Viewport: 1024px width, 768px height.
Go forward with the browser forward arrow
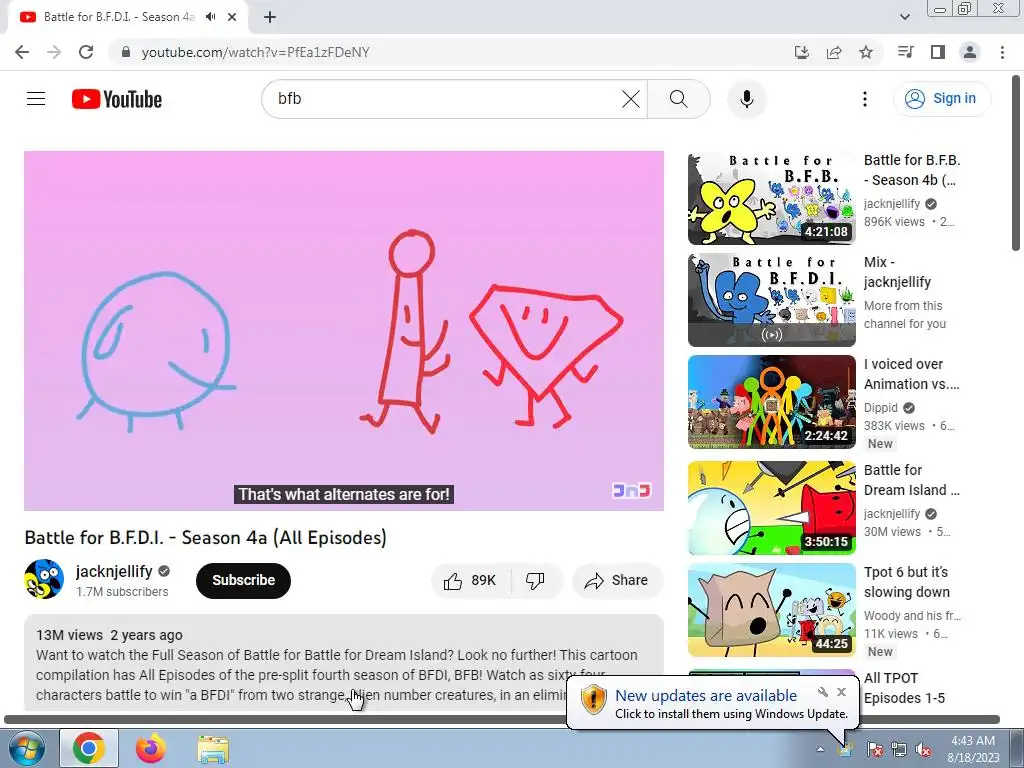(x=54, y=52)
